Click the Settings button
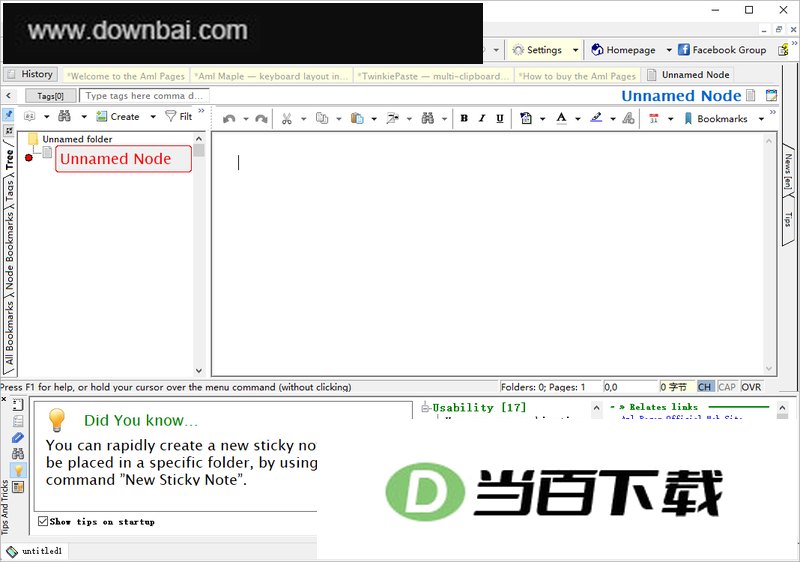 click(x=538, y=50)
